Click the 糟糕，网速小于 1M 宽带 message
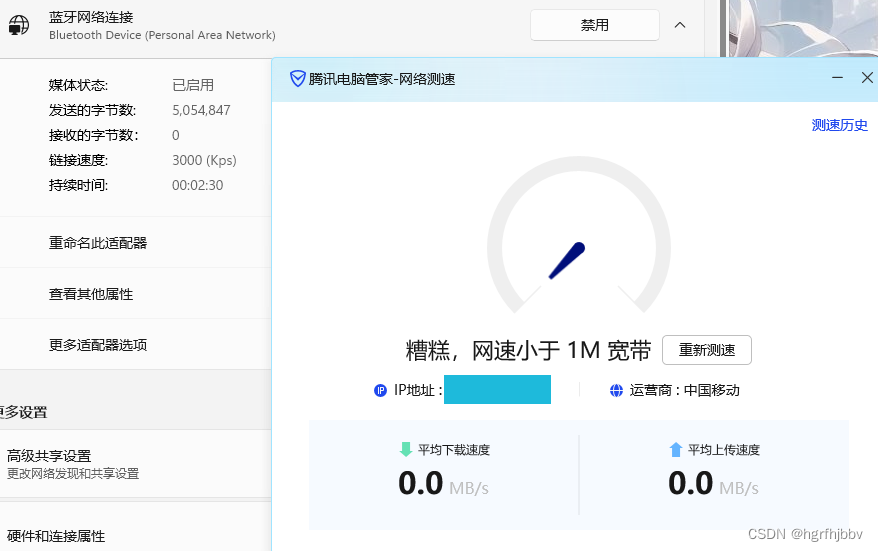878x551 pixels. (x=528, y=351)
